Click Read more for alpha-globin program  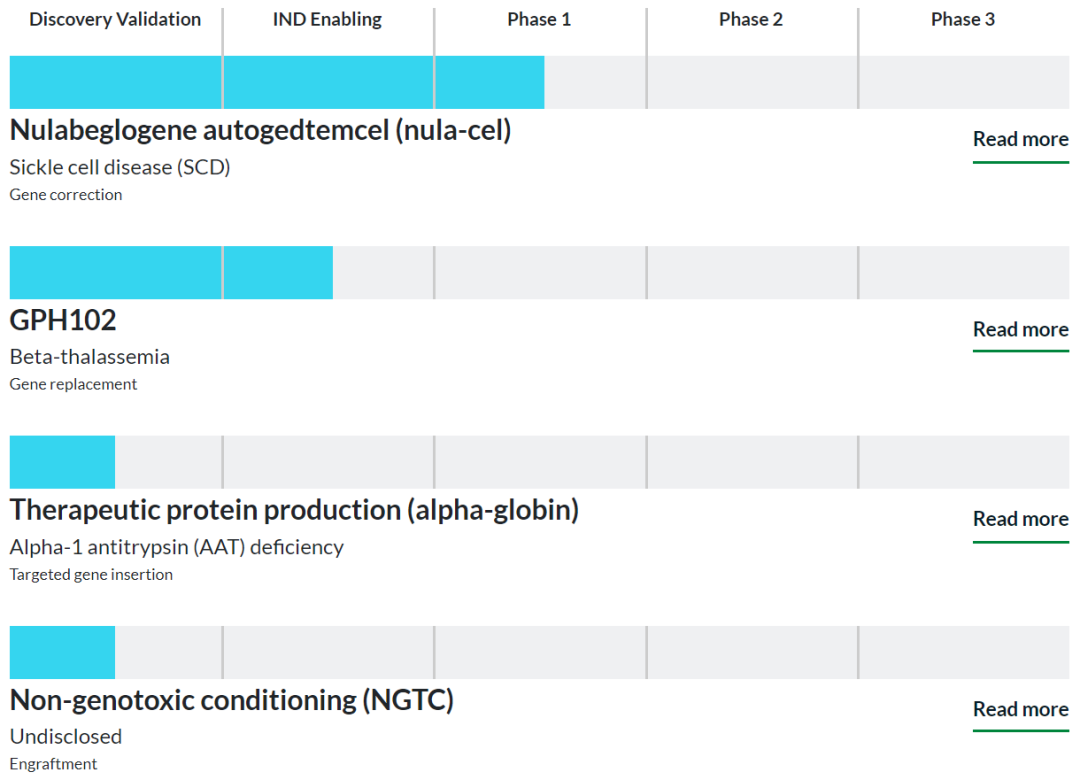(1020, 518)
